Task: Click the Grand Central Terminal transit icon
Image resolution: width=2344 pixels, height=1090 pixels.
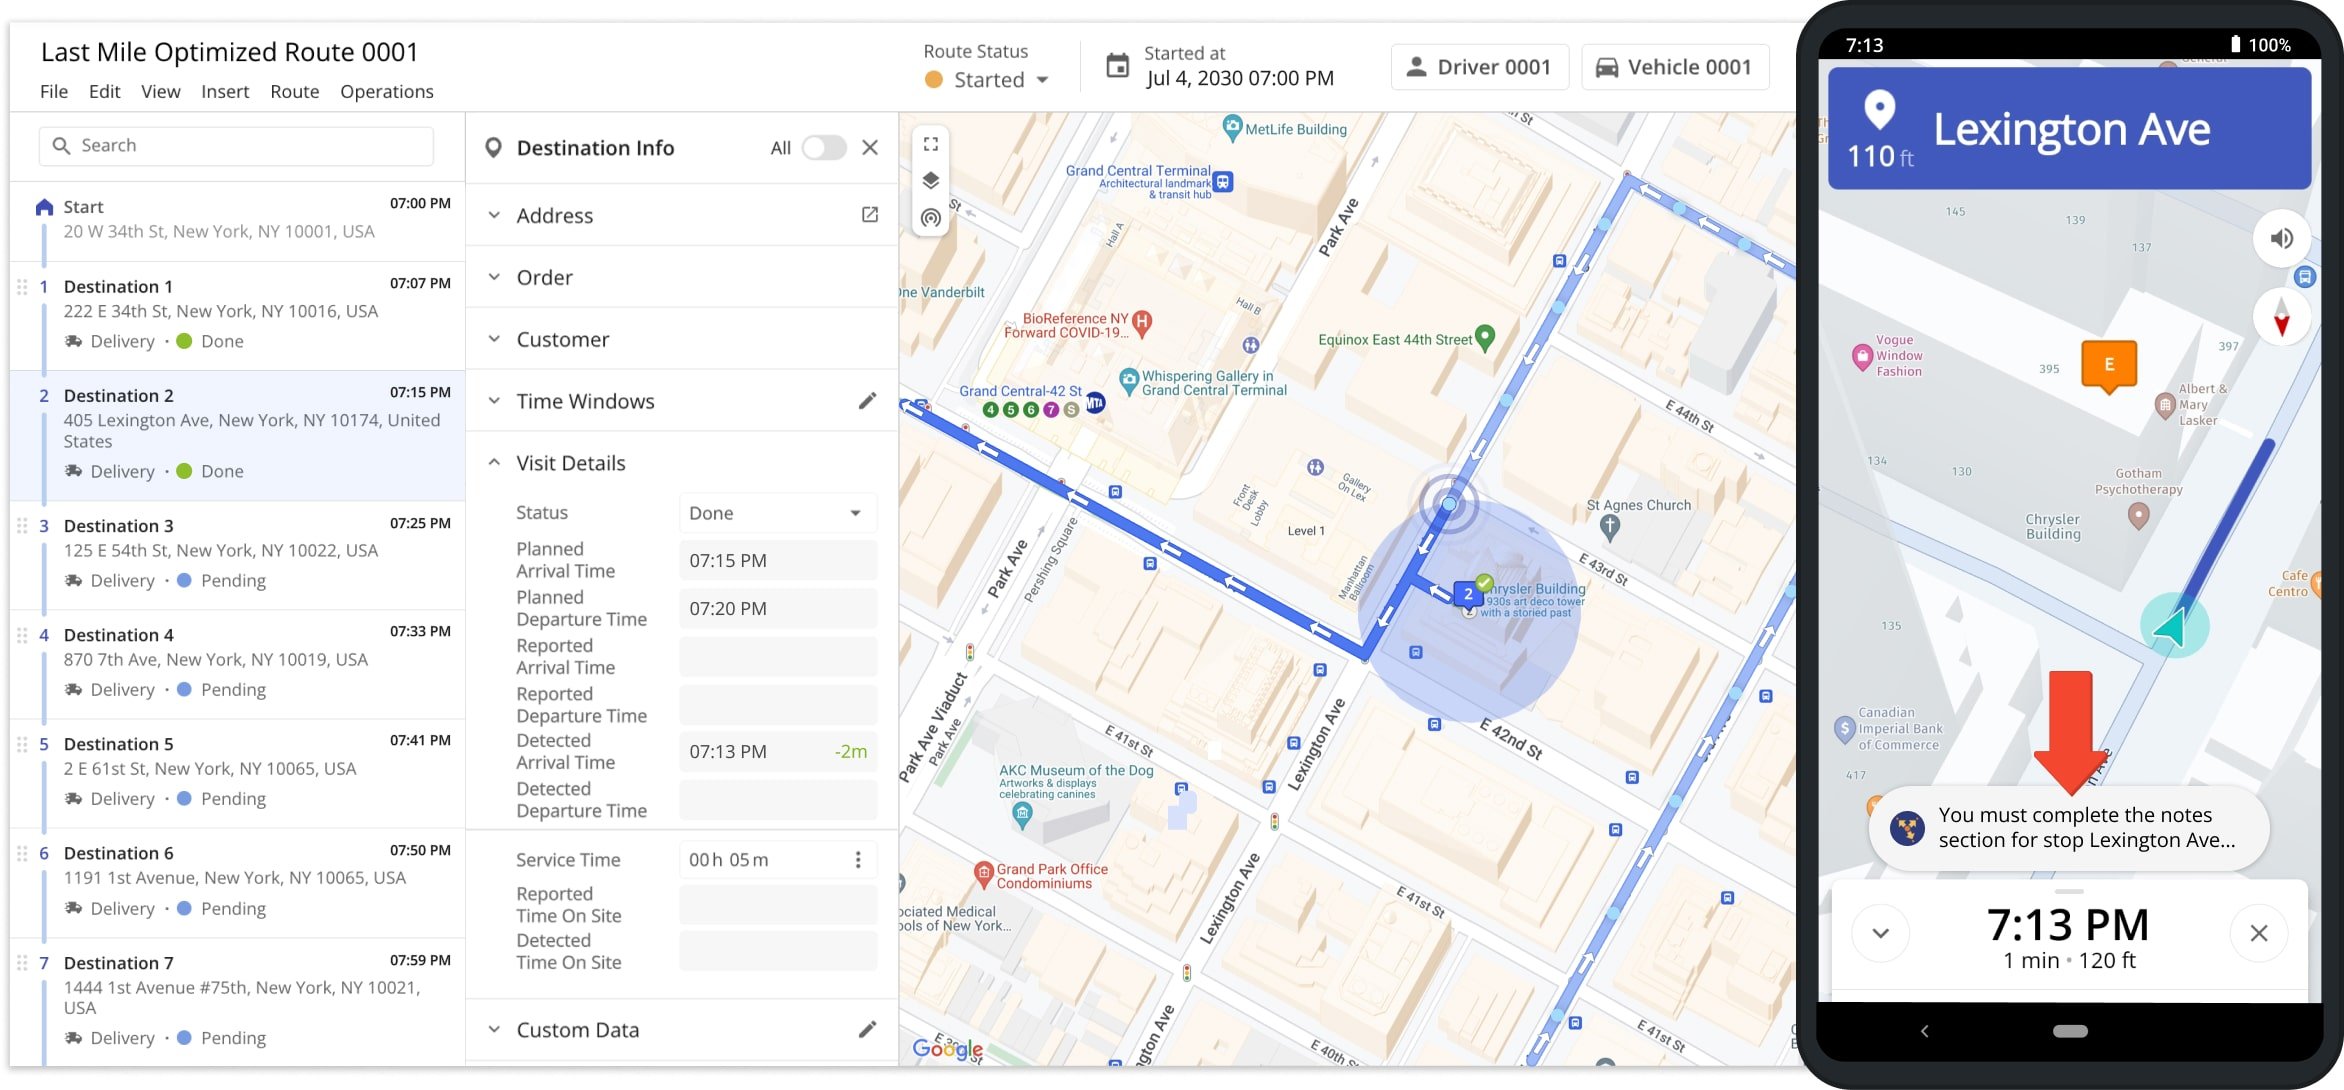Action: click(x=1223, y=182)
